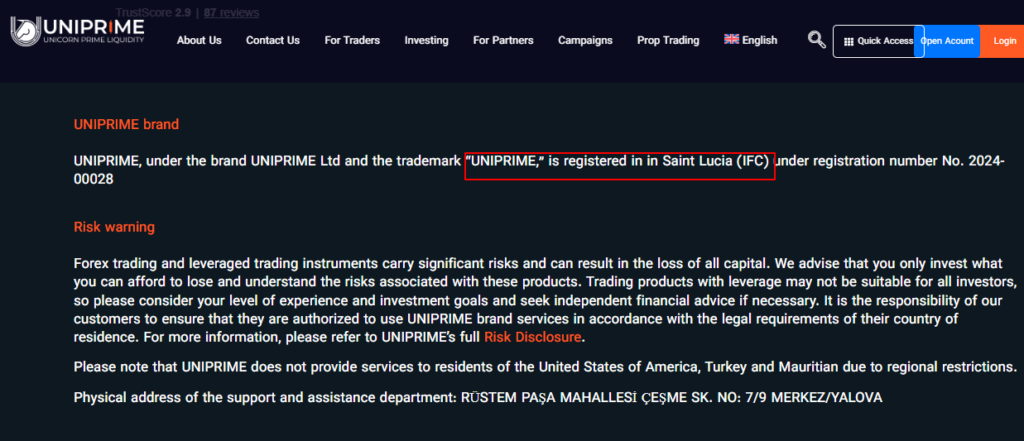This screenshot has height=441, width=1024.
Task: Click the physical address line in Yalova
Action: tap(478, 397)
